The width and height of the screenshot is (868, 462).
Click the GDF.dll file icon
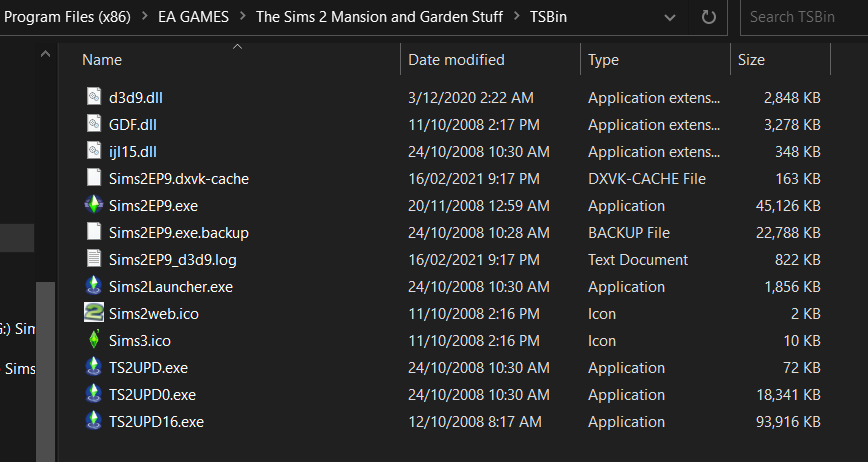(94, 125)
